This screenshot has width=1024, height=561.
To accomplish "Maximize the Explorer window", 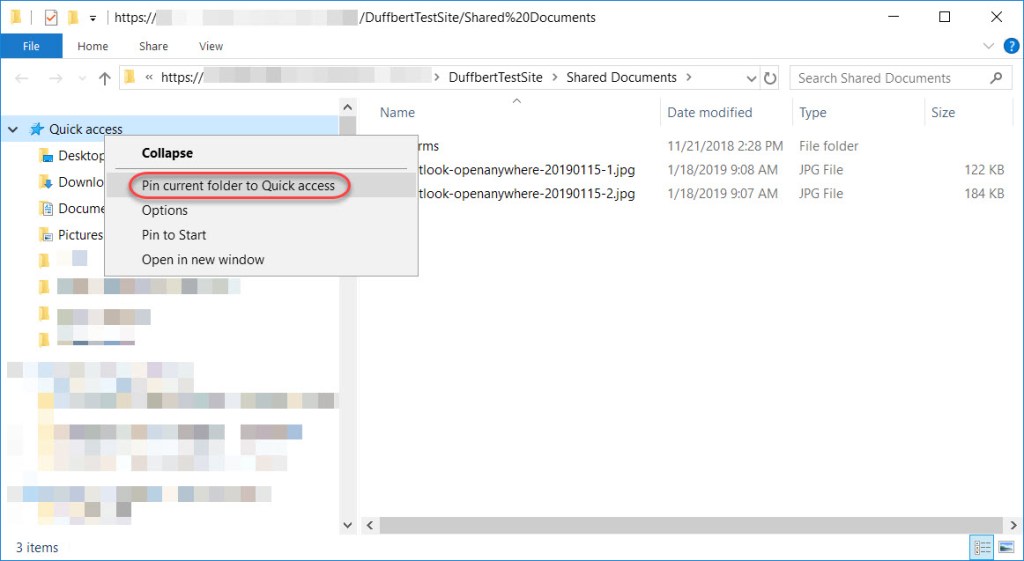I will click(x=944, y=17).
